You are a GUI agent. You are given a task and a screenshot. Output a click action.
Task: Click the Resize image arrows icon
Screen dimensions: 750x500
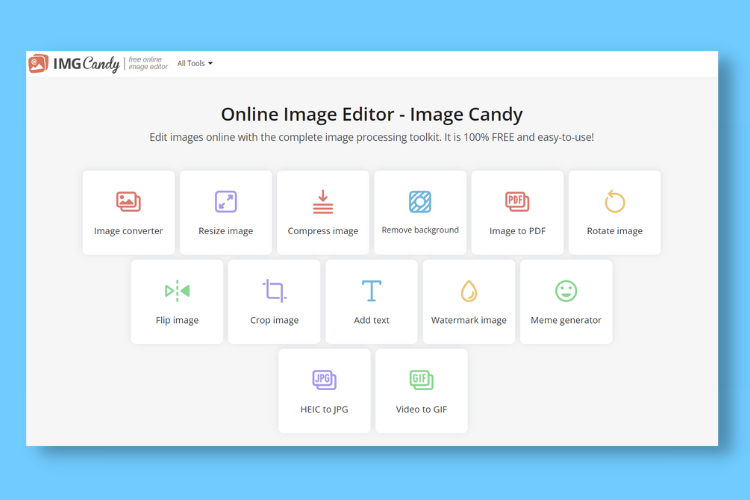coord(226,201)
